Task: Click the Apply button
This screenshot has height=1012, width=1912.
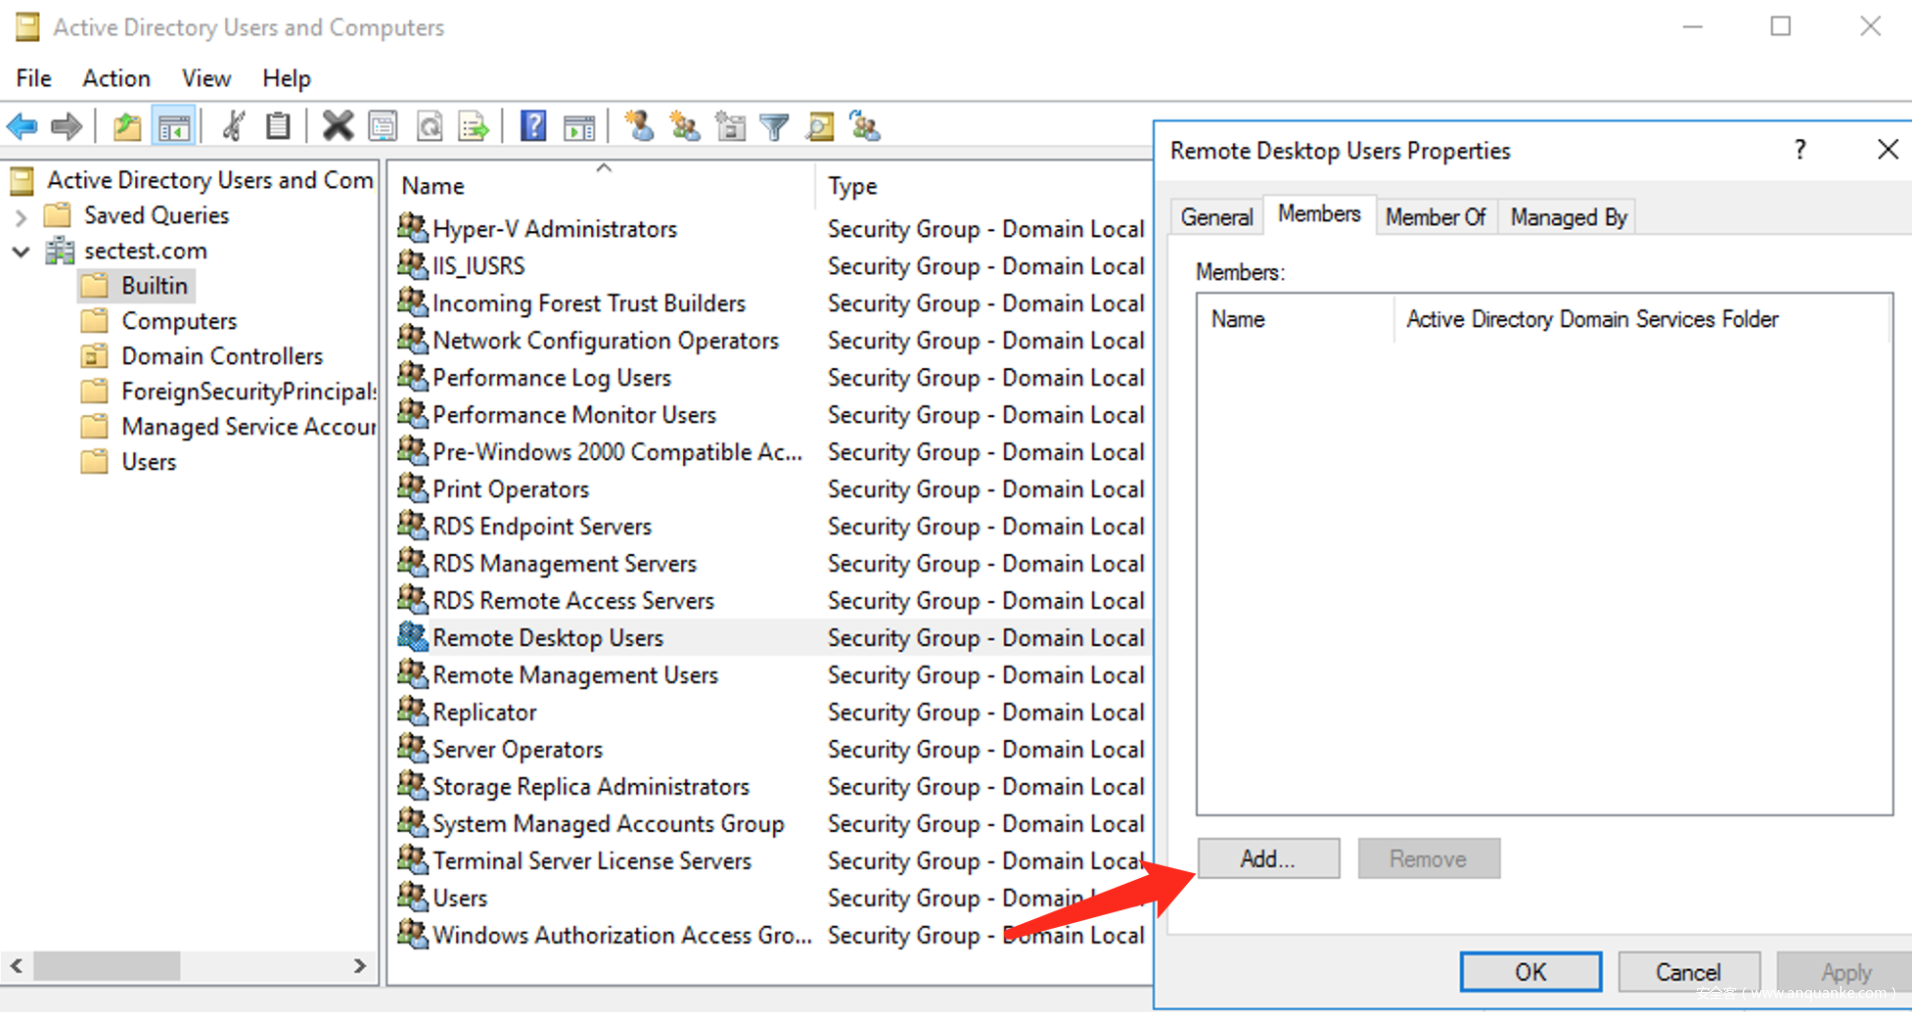Action: click(1846, 972)
